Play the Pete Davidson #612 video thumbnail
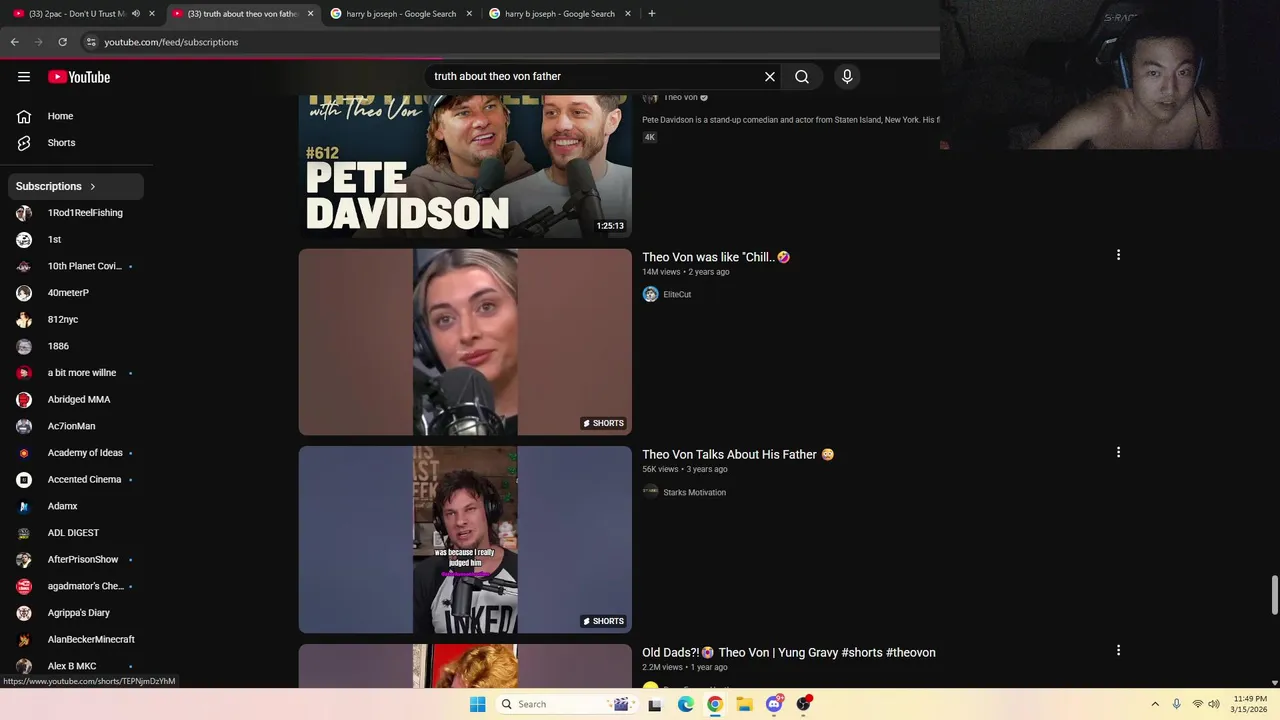This screenshot has height=720, width=1280. (465, 166)
